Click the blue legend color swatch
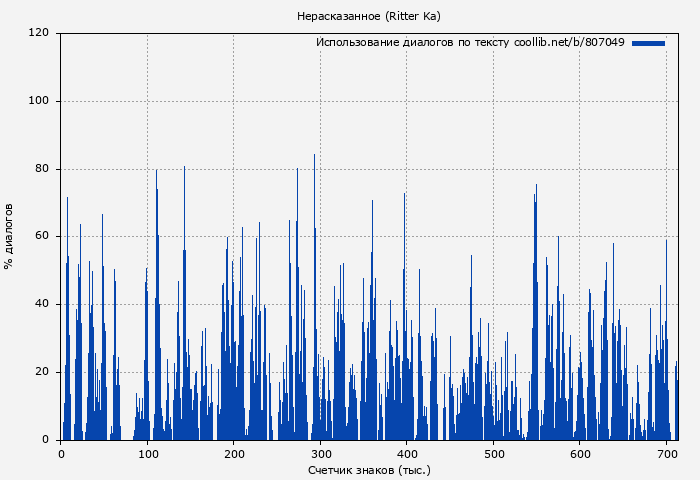The height and width of the screenshot is (480, 700). [x=648, y=43]
